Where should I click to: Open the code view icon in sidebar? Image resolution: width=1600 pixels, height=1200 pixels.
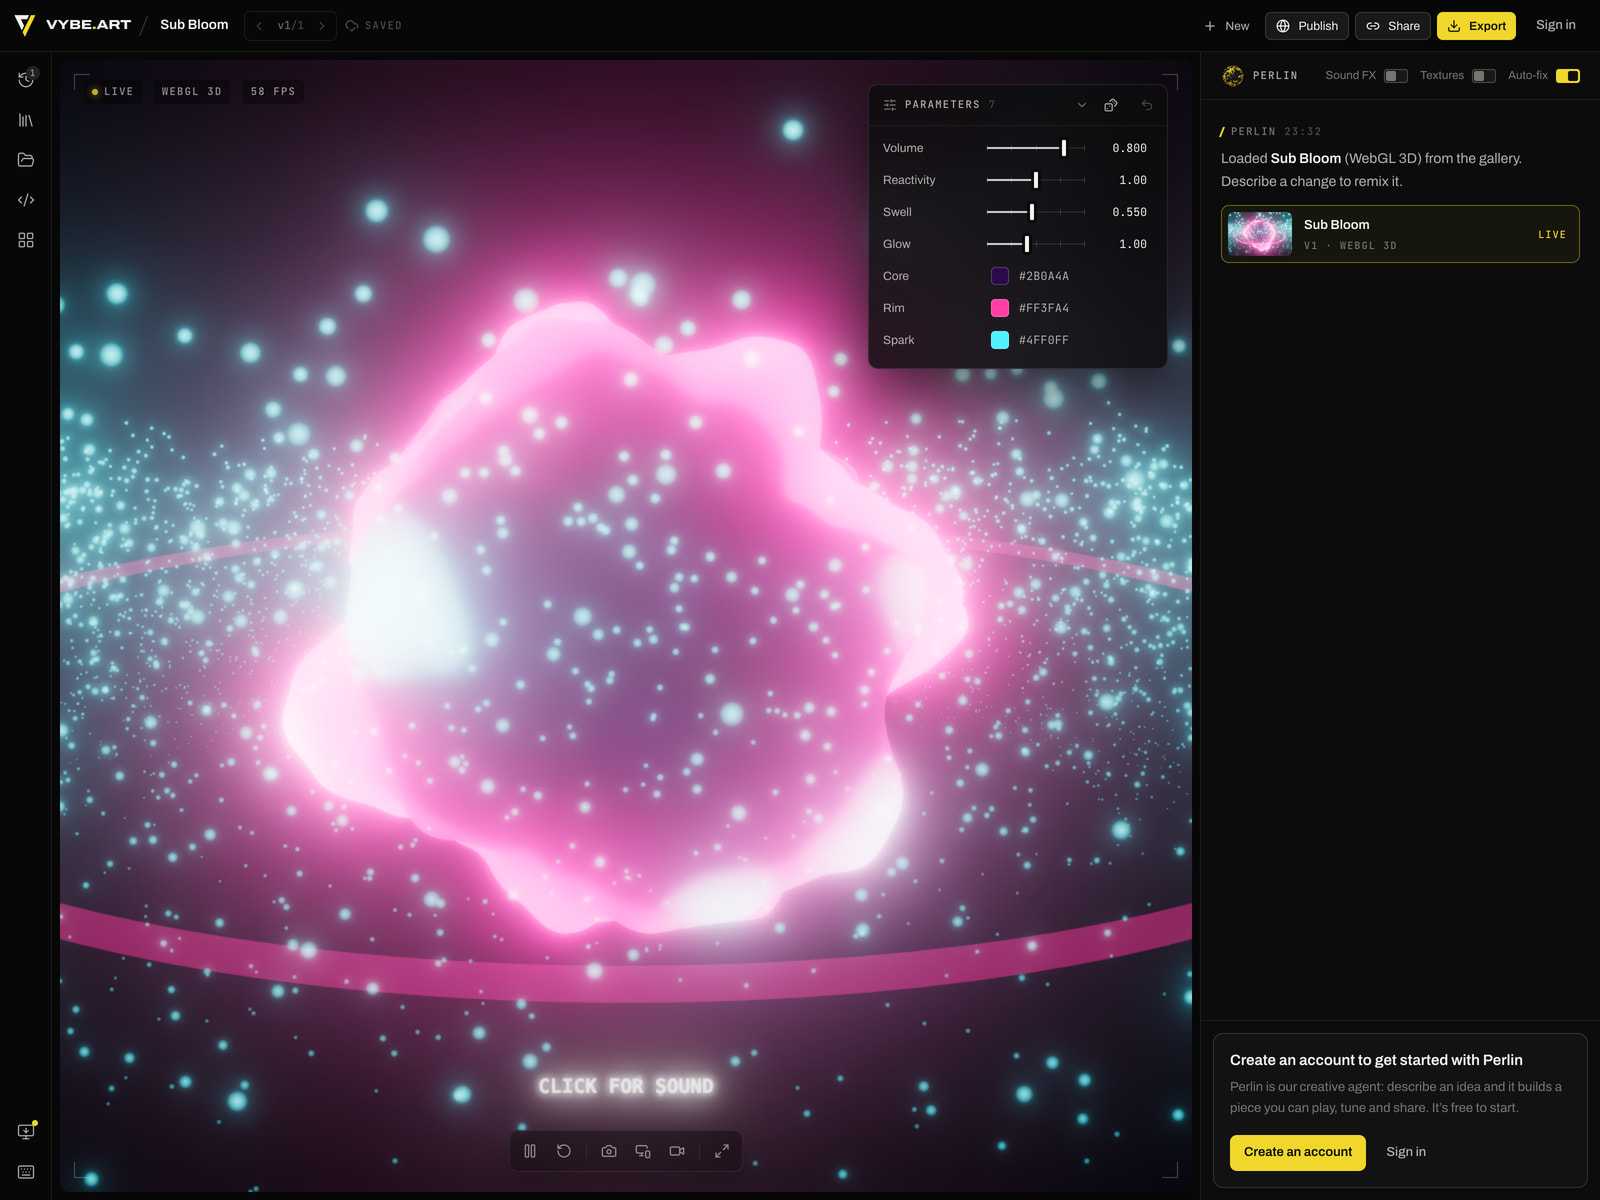coord(26,200)
